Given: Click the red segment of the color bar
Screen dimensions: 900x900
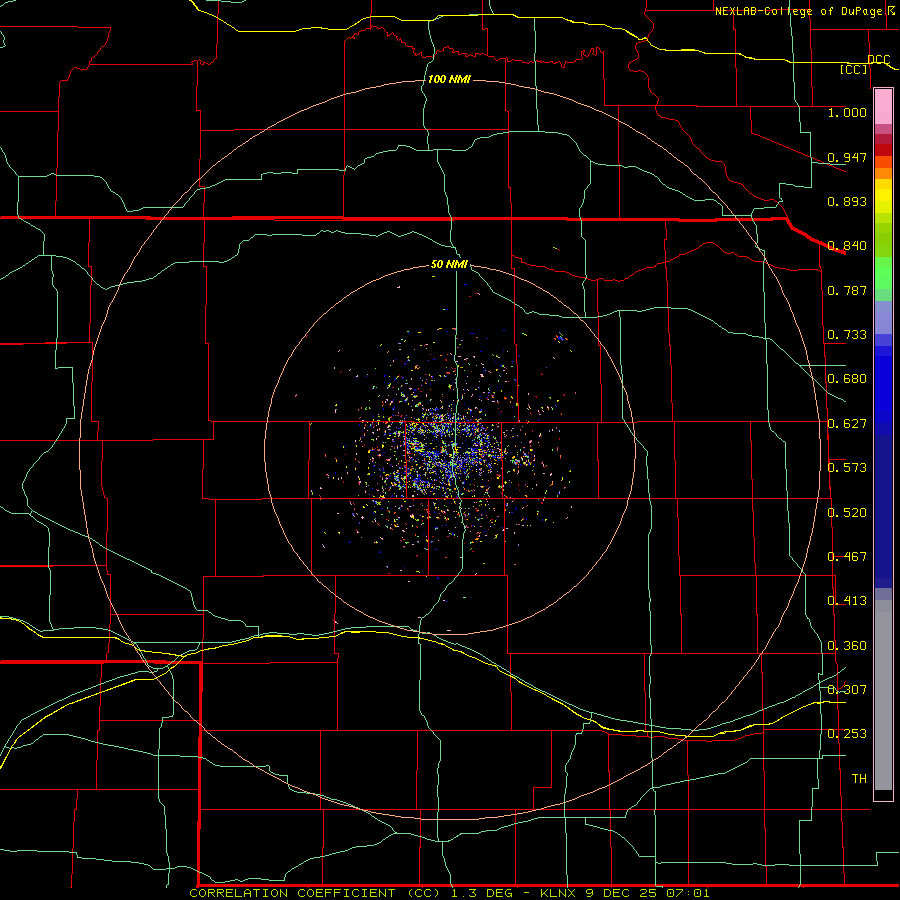Looking at the screenshot, I should point(883,150).
